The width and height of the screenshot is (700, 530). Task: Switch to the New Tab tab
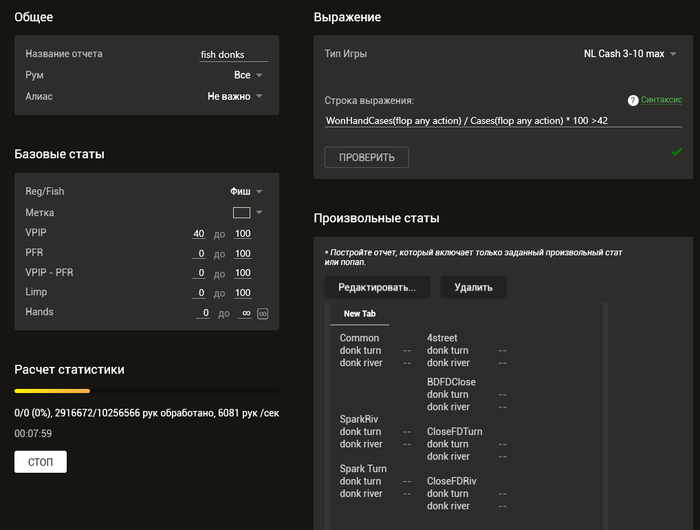pyautogui.click(x=359, y=314)
